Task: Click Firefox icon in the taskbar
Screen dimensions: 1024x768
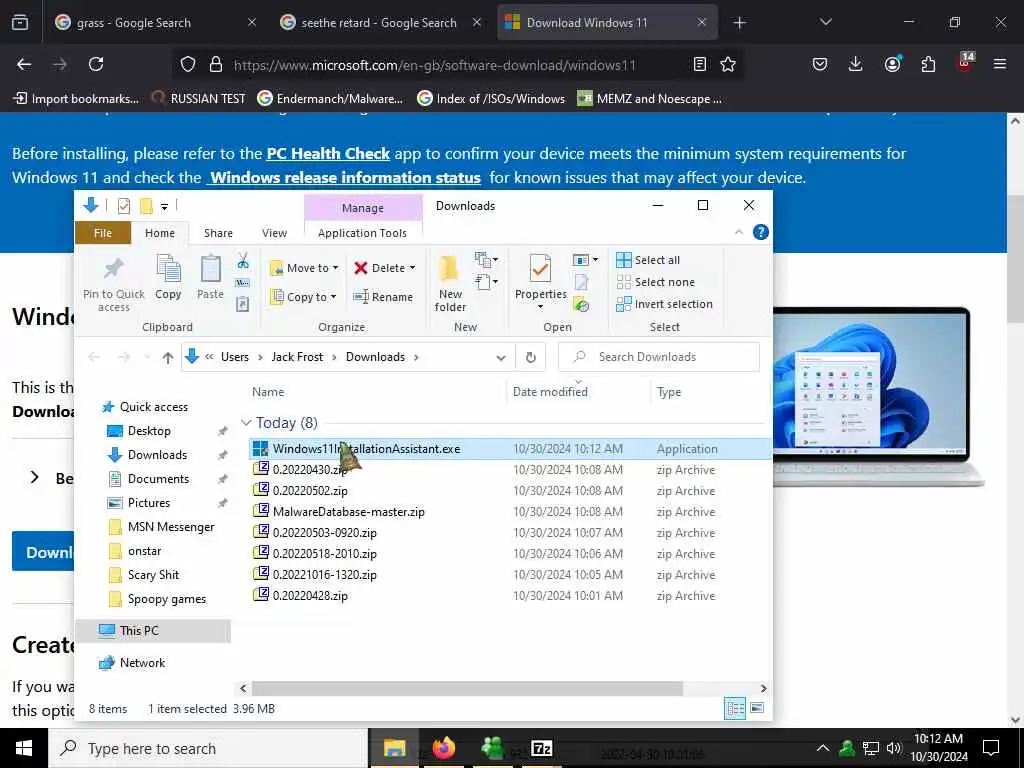Action: 443,748
